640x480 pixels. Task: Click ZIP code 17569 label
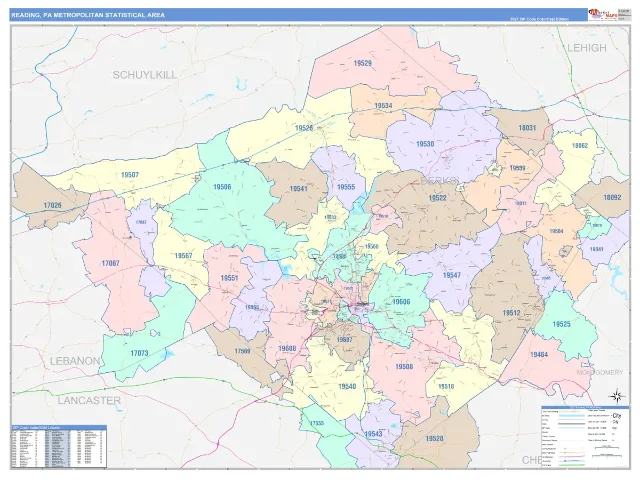coord(242,351)
